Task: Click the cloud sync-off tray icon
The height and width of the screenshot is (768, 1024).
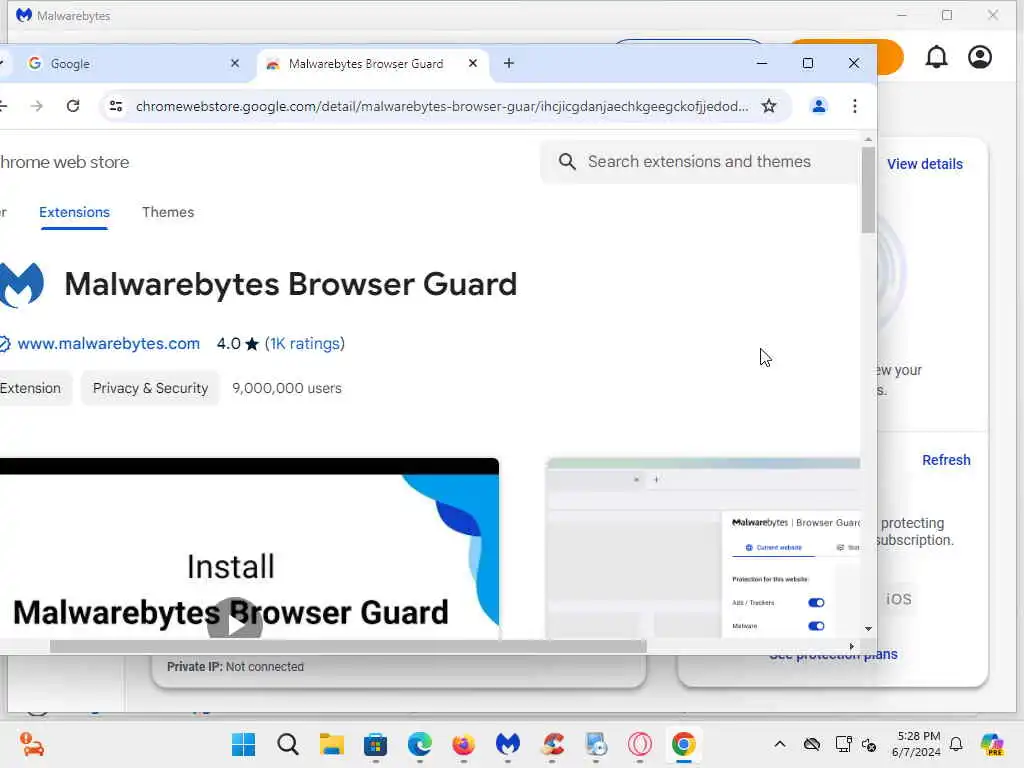Action: tap(812, 744)
